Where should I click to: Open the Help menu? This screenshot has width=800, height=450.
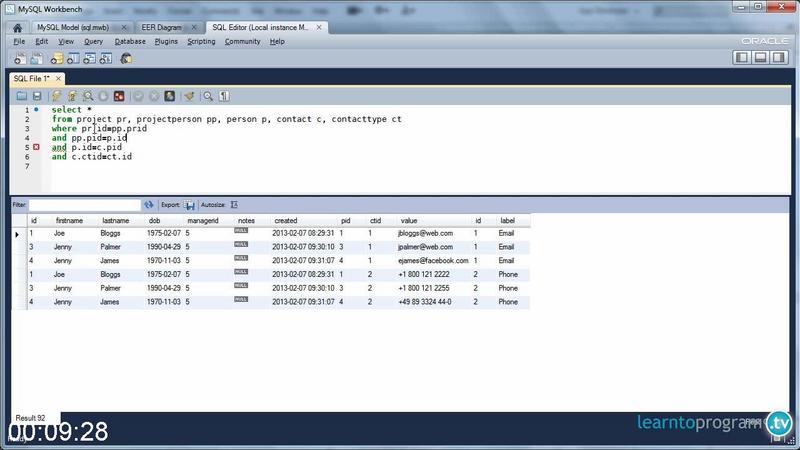pyautogui.click(x=277, y=41)
